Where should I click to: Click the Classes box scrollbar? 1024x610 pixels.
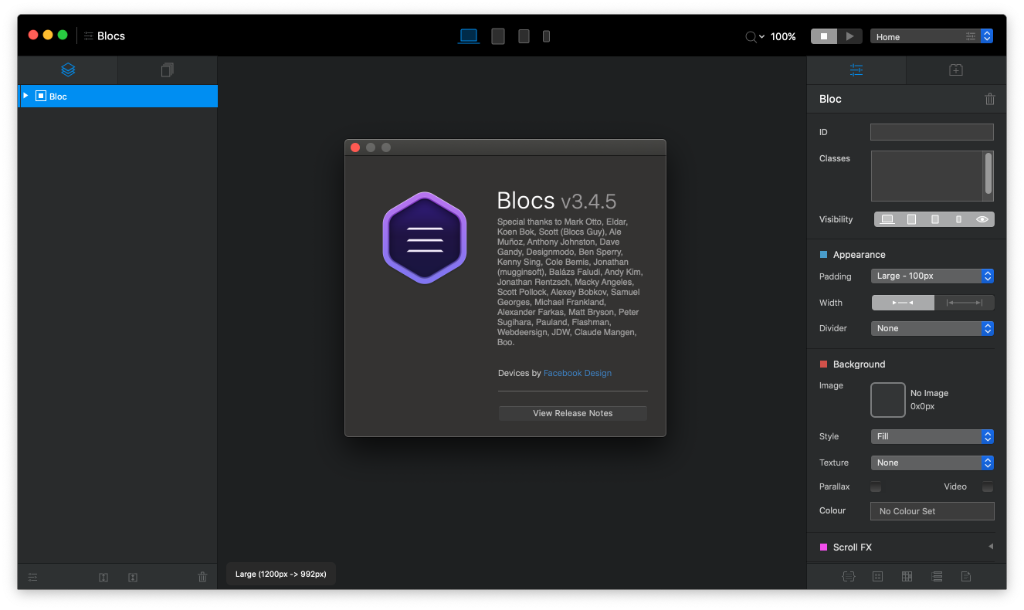coord(989,173)
